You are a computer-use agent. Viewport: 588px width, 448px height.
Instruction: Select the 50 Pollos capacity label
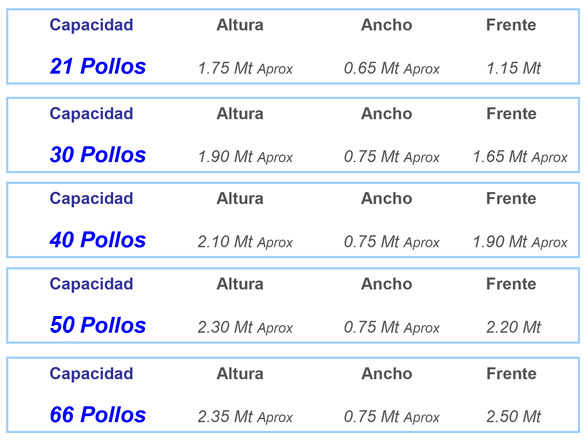[98, 325]
